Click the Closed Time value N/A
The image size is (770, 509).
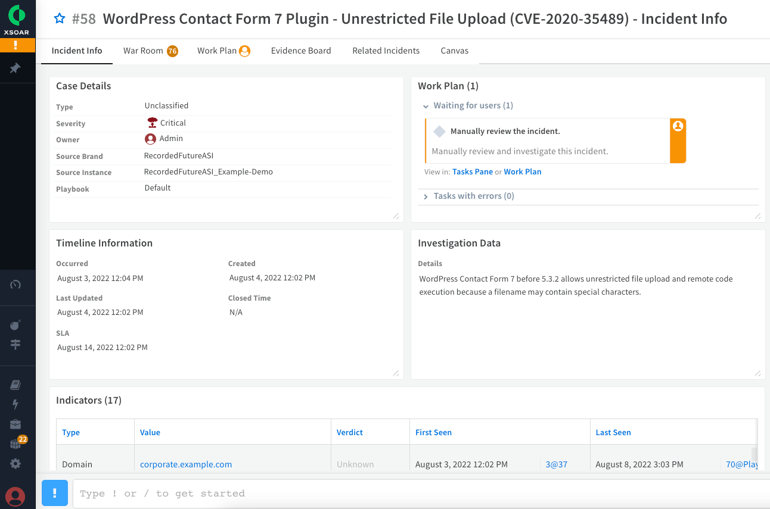pyautogui.click(x=236, y=312)
